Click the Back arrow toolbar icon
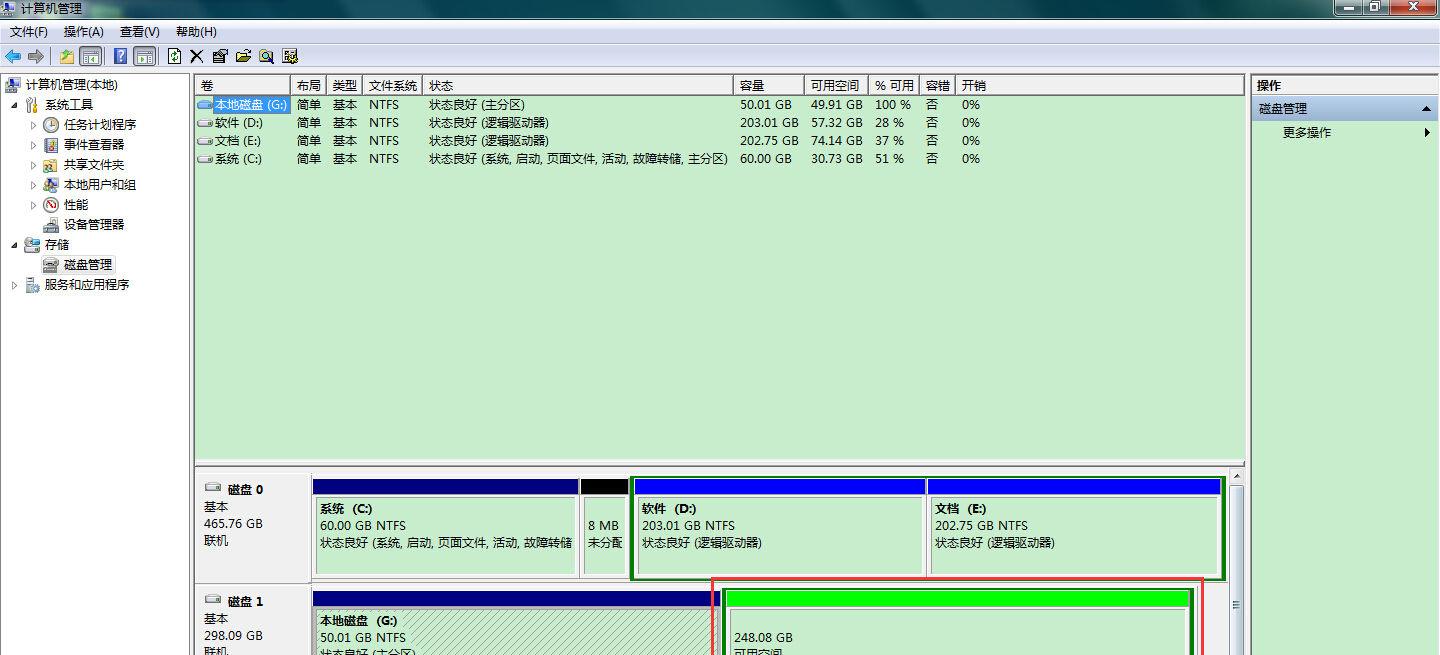Screen dimensions: 1440x655 (13, 56)
